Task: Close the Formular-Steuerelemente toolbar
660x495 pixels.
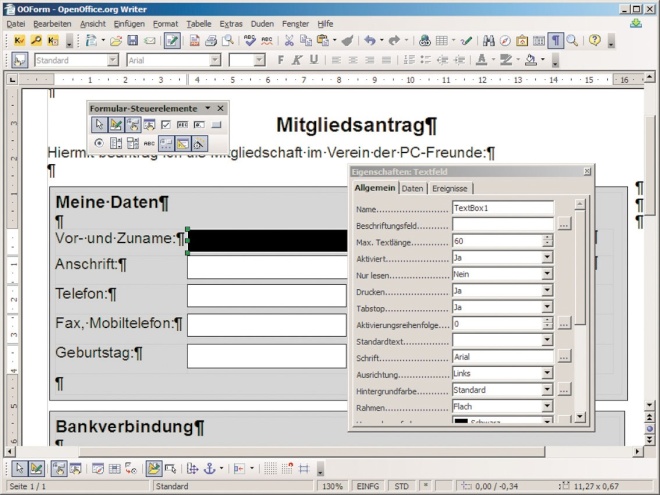Action: [x=221, y=109]
